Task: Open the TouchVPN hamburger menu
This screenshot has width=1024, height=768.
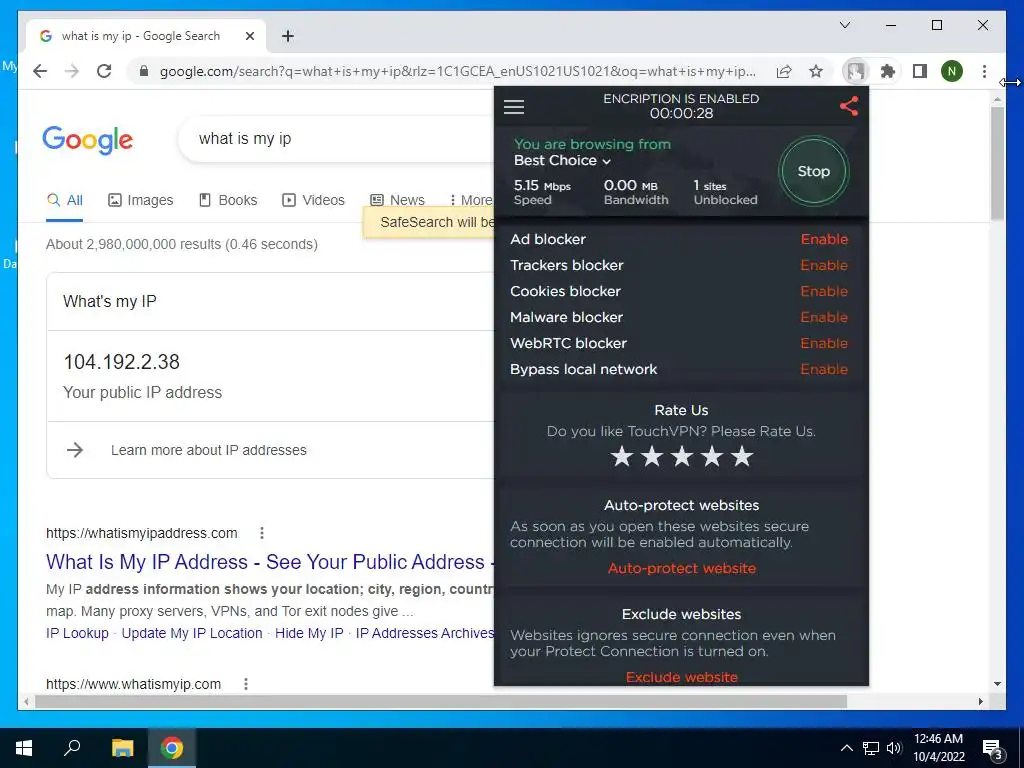Action: (514, 106)
